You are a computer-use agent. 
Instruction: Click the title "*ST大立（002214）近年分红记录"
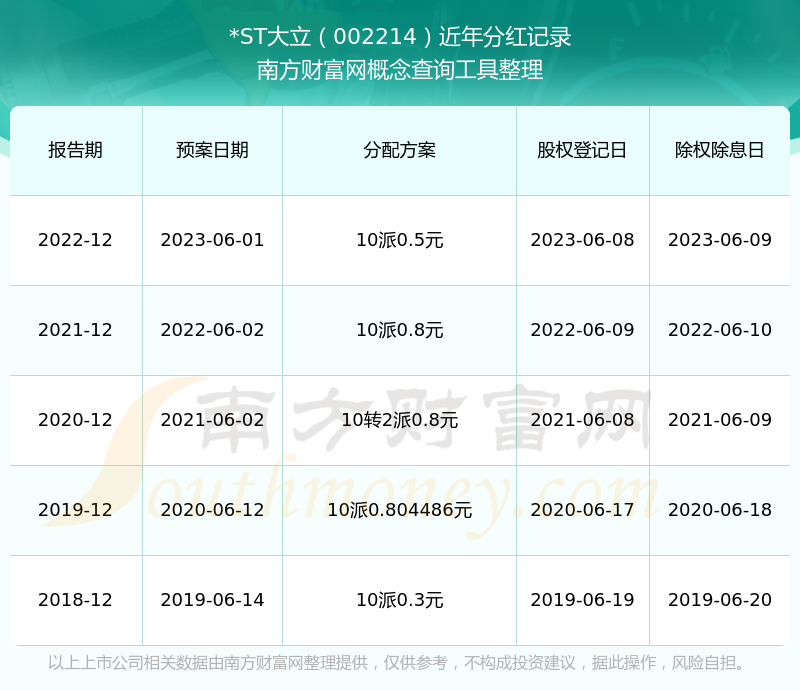point(400,37)
